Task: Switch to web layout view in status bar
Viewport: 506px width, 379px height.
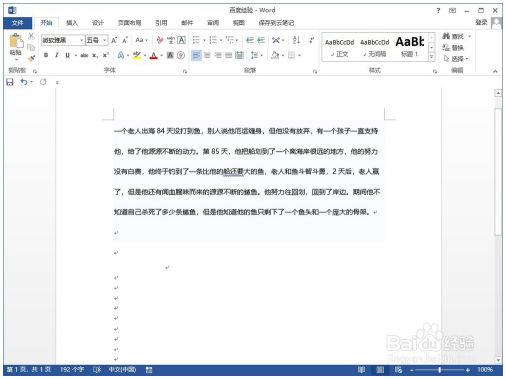Action: coord(398,370)
